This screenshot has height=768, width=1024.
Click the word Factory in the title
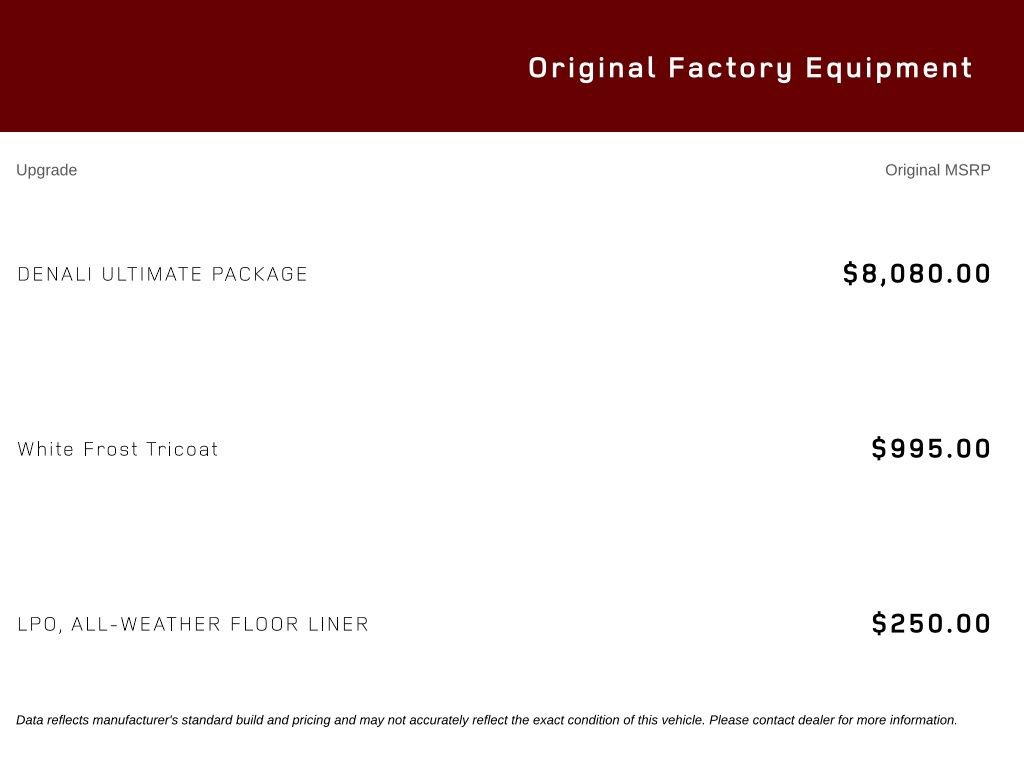pos(730,69)
